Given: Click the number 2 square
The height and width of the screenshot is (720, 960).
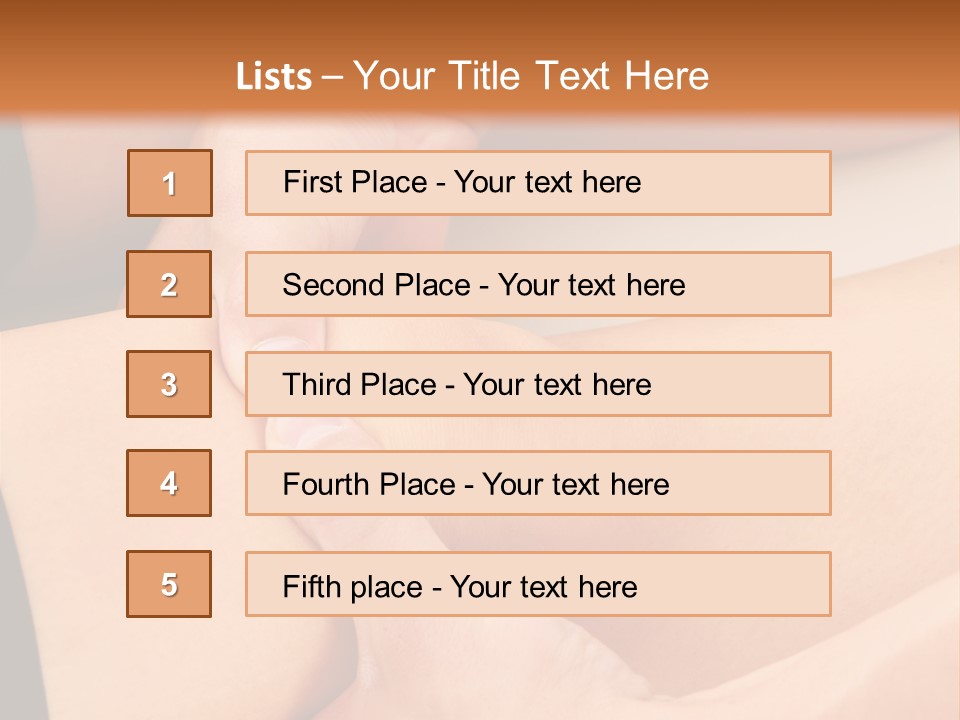Looking at the screenshot, I should point(169,284).
